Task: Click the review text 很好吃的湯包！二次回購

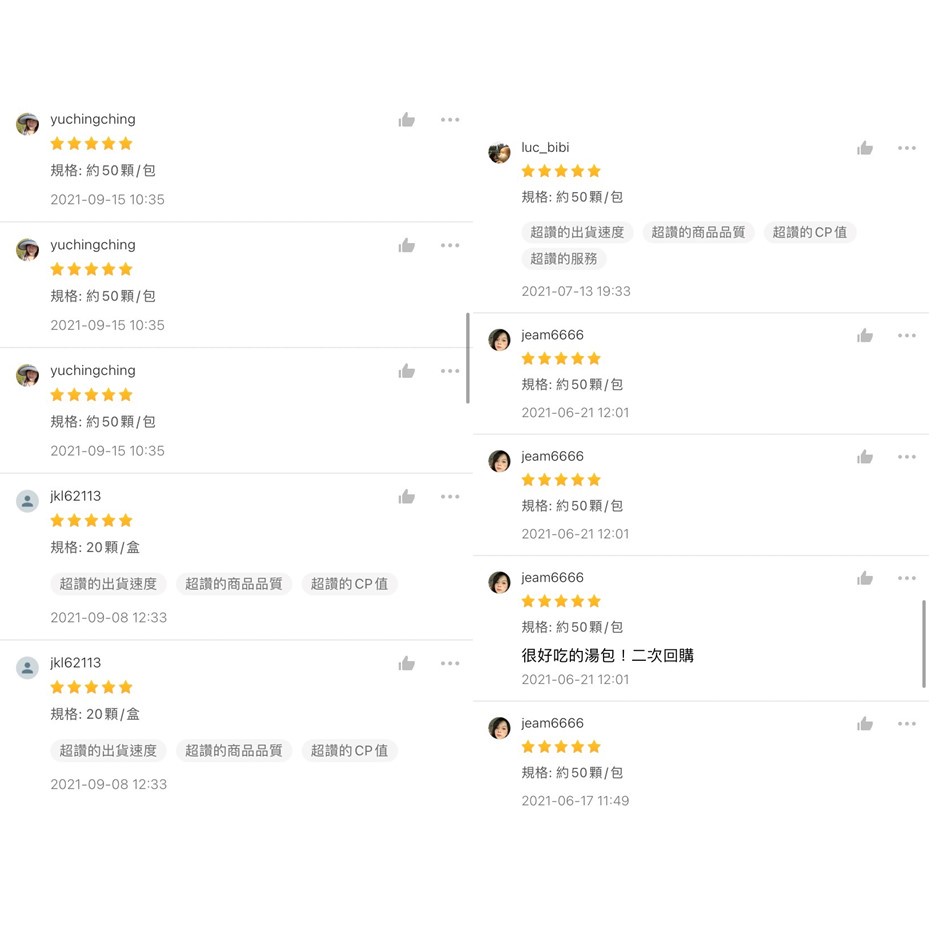Action: click(607, 656)
